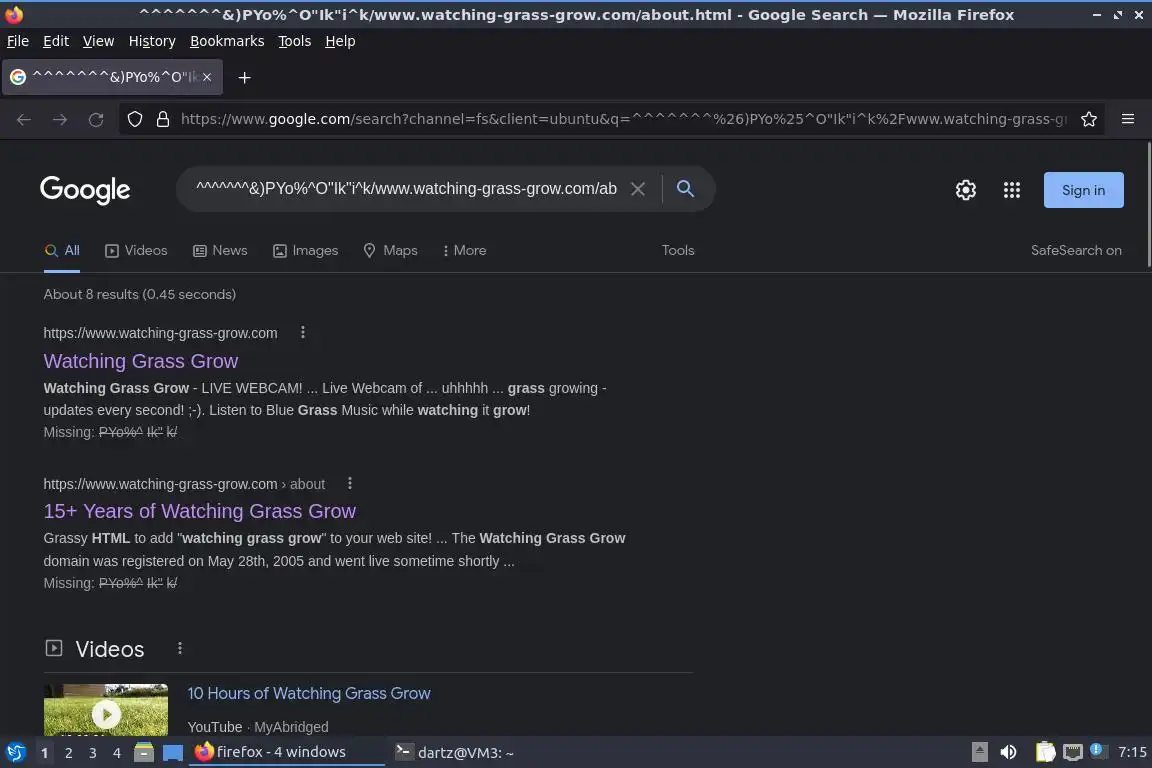Image resolution: width=1152 pixels, height=768 pixels.
Task: Select the All results tab
Action: [x=62, y=251]
